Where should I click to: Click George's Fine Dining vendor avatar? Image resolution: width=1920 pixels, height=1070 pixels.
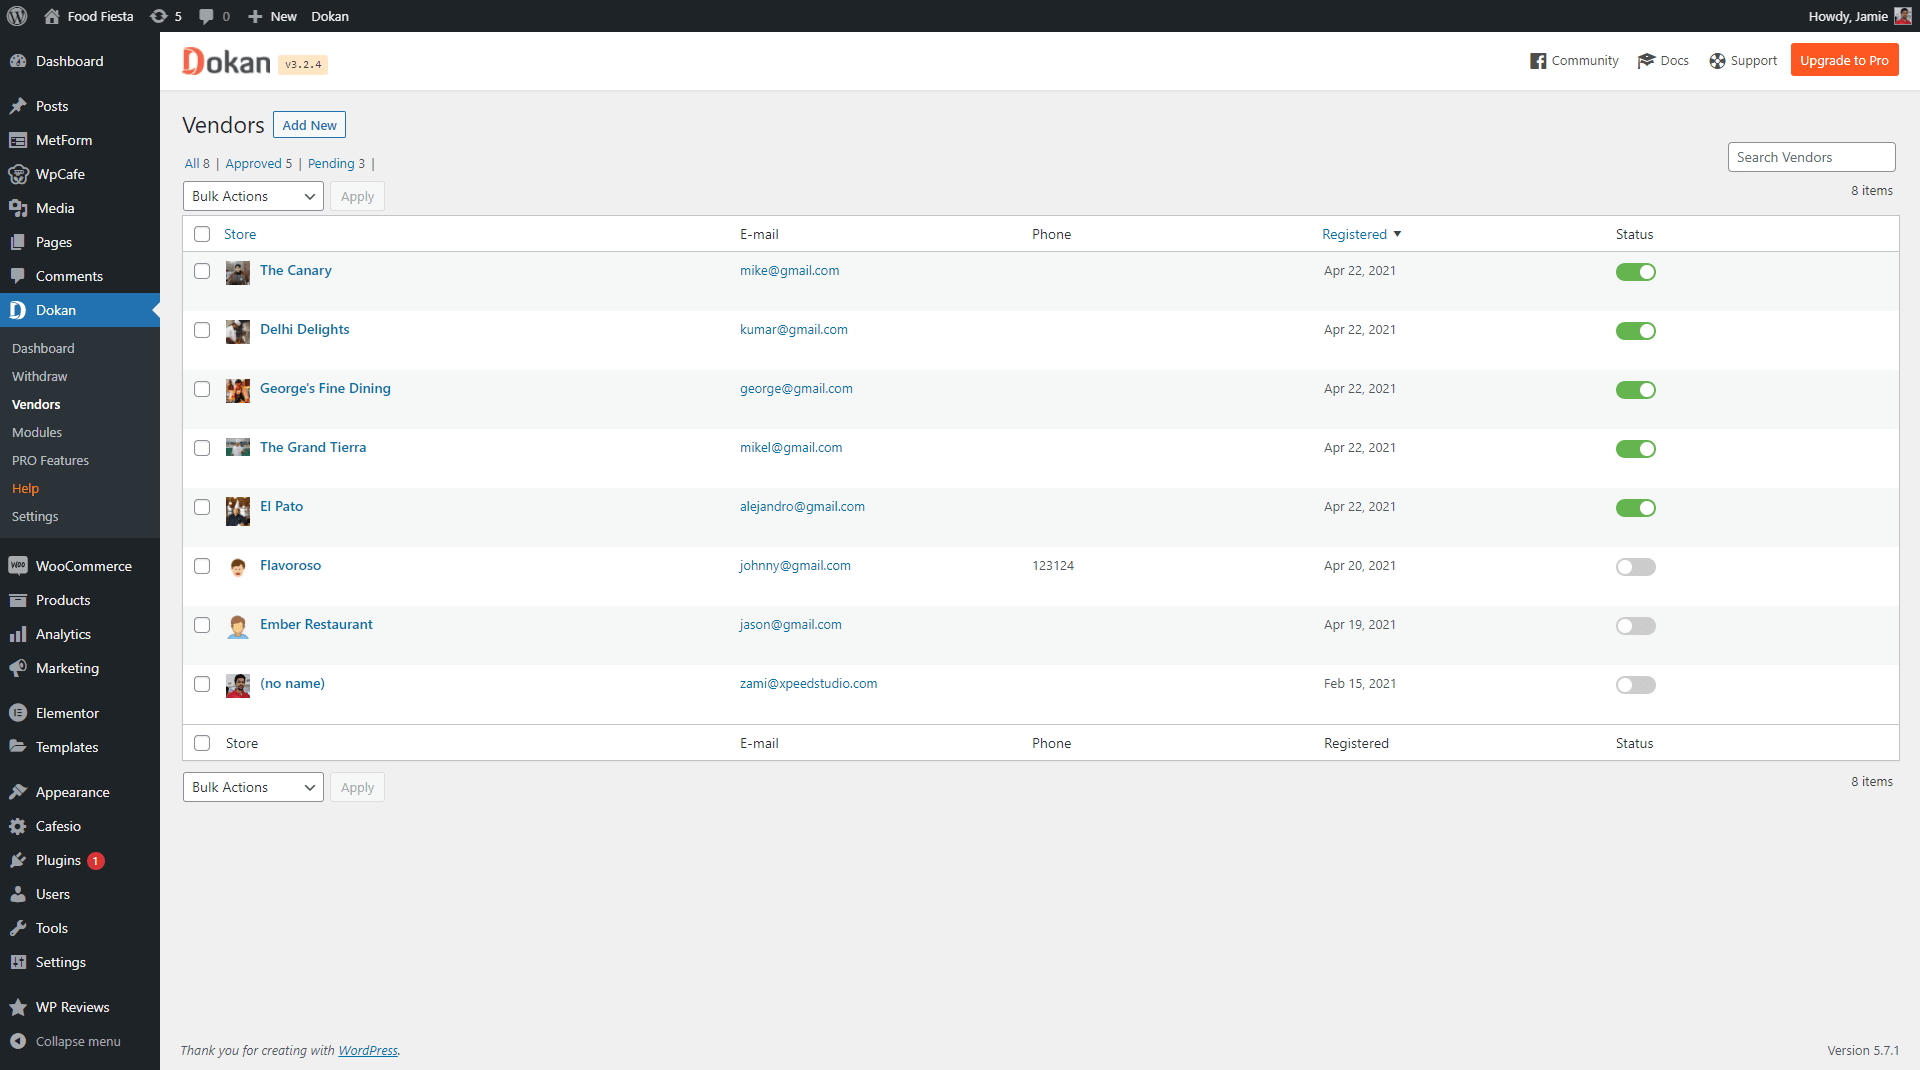click(x=238, y=390)
